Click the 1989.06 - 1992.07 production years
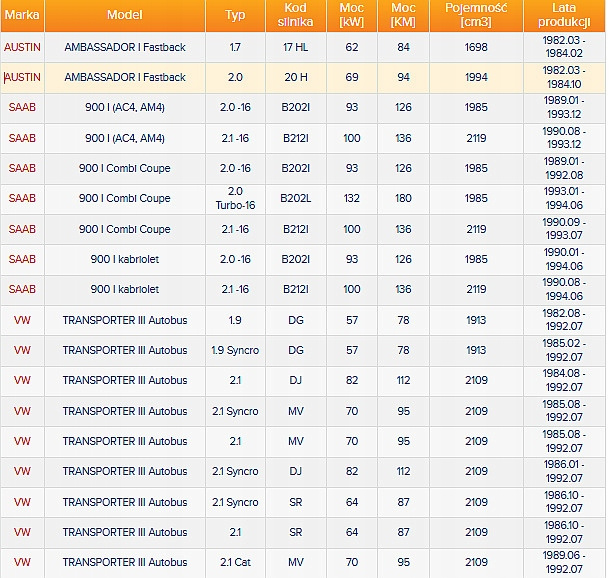 pos(564,562)
